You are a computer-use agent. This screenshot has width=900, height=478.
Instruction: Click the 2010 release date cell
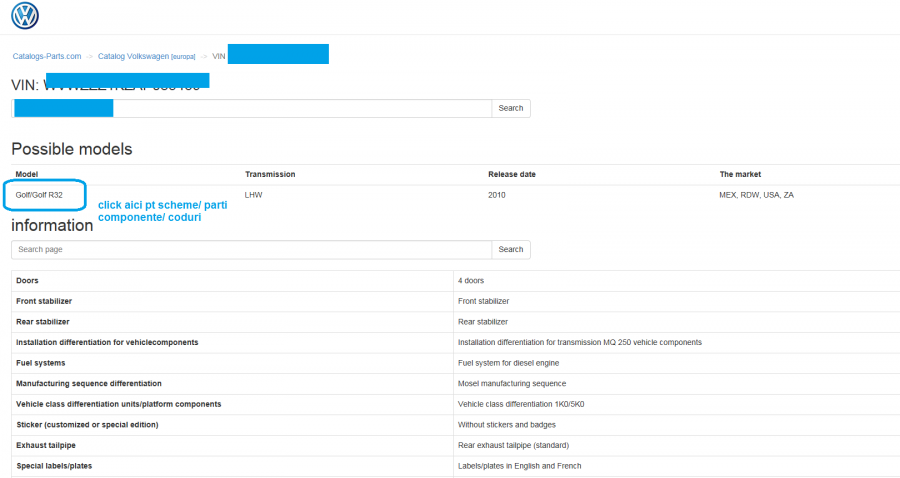click(x=496, y=195)
